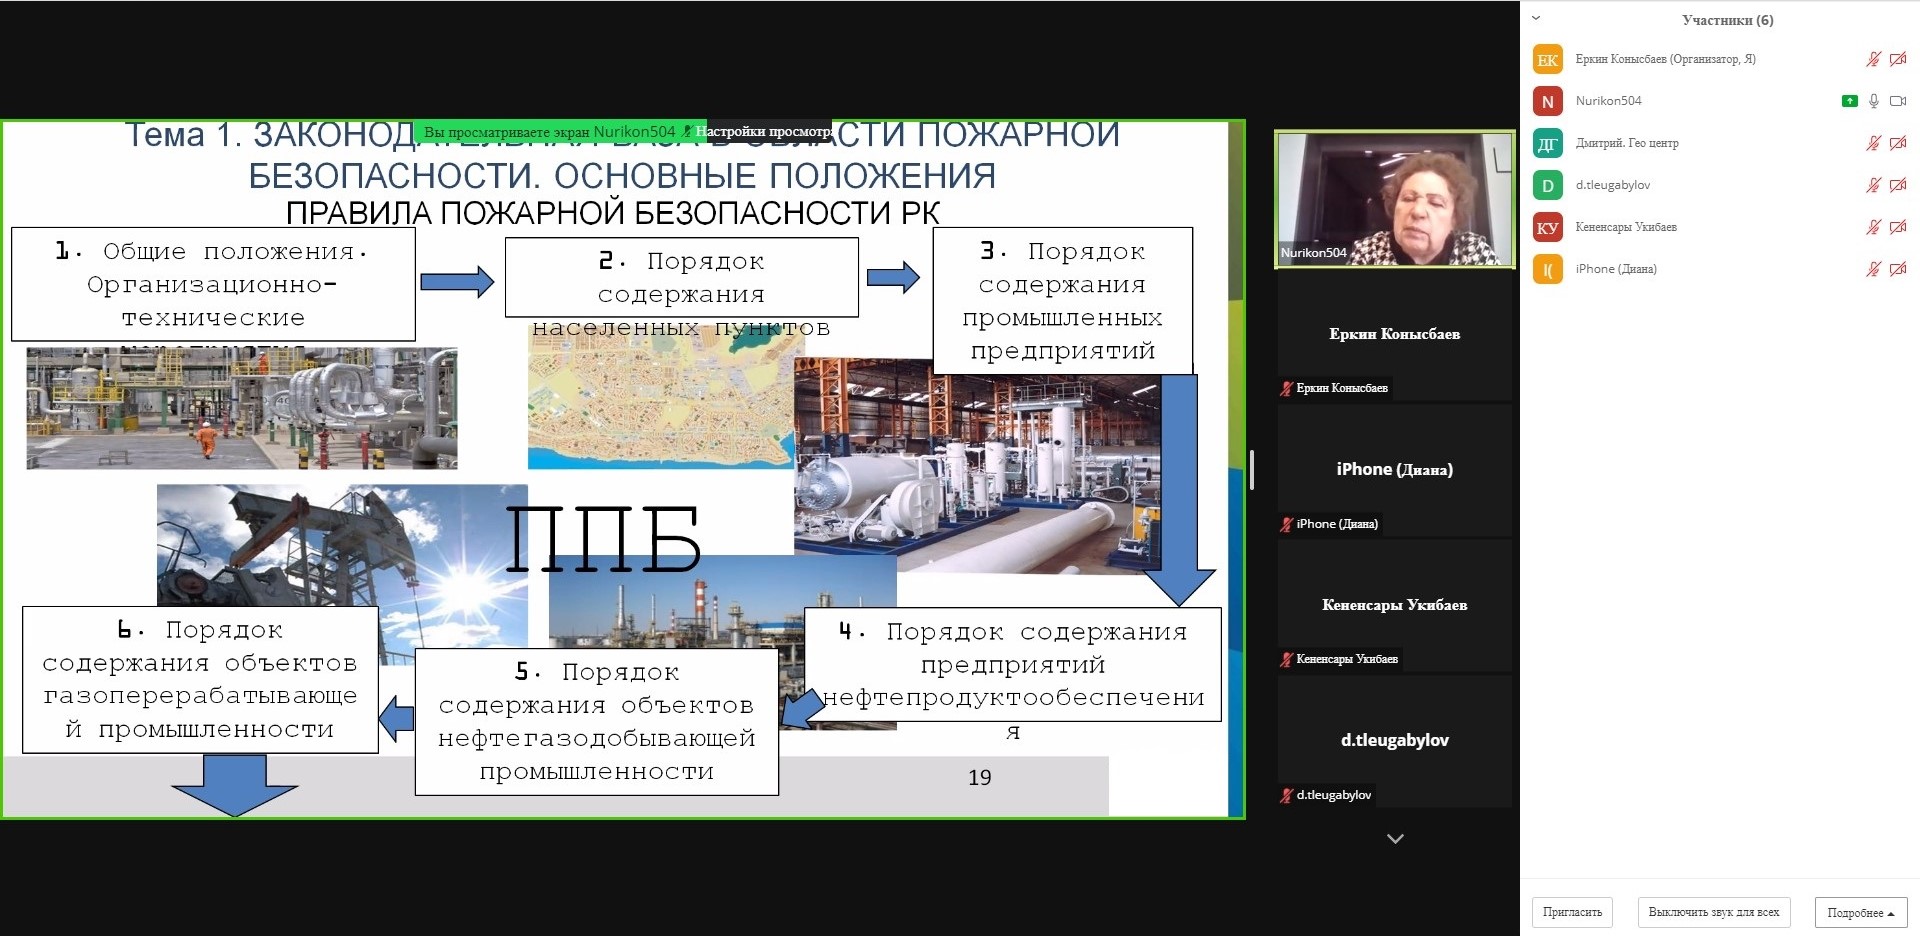Toggle muted microphone for d.tleugabylov in list

(1874, 185)
